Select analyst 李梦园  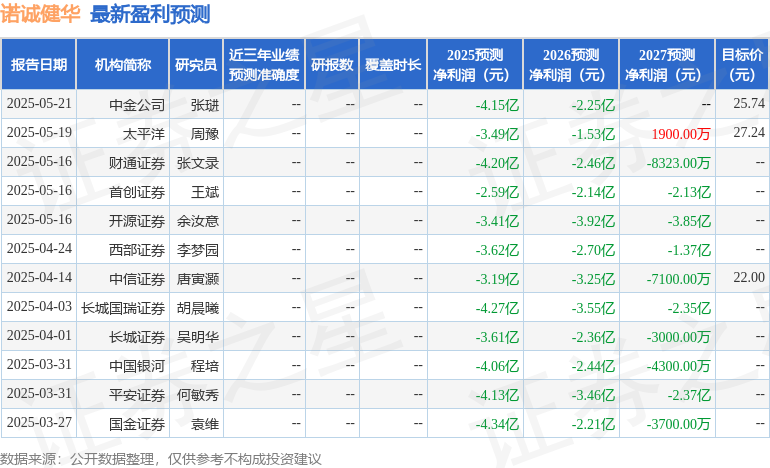click(x=198, y=249)
